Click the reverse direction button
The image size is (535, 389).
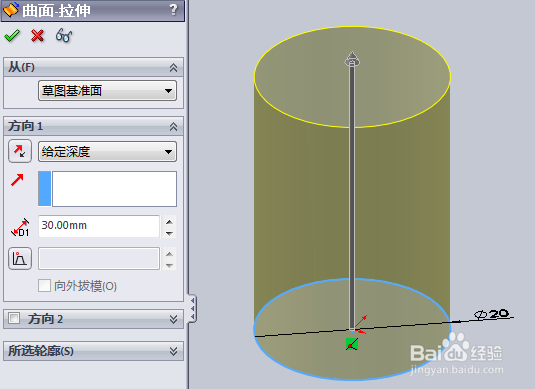click(x=20, y=151)
